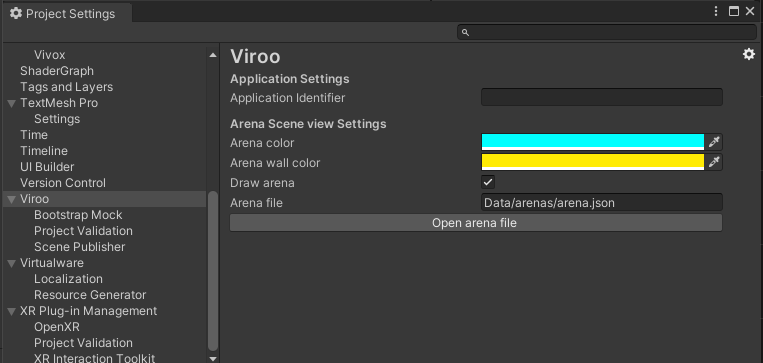Click the Draw arena label
This screenshot has height=363, width=763.
click(262, 183)
